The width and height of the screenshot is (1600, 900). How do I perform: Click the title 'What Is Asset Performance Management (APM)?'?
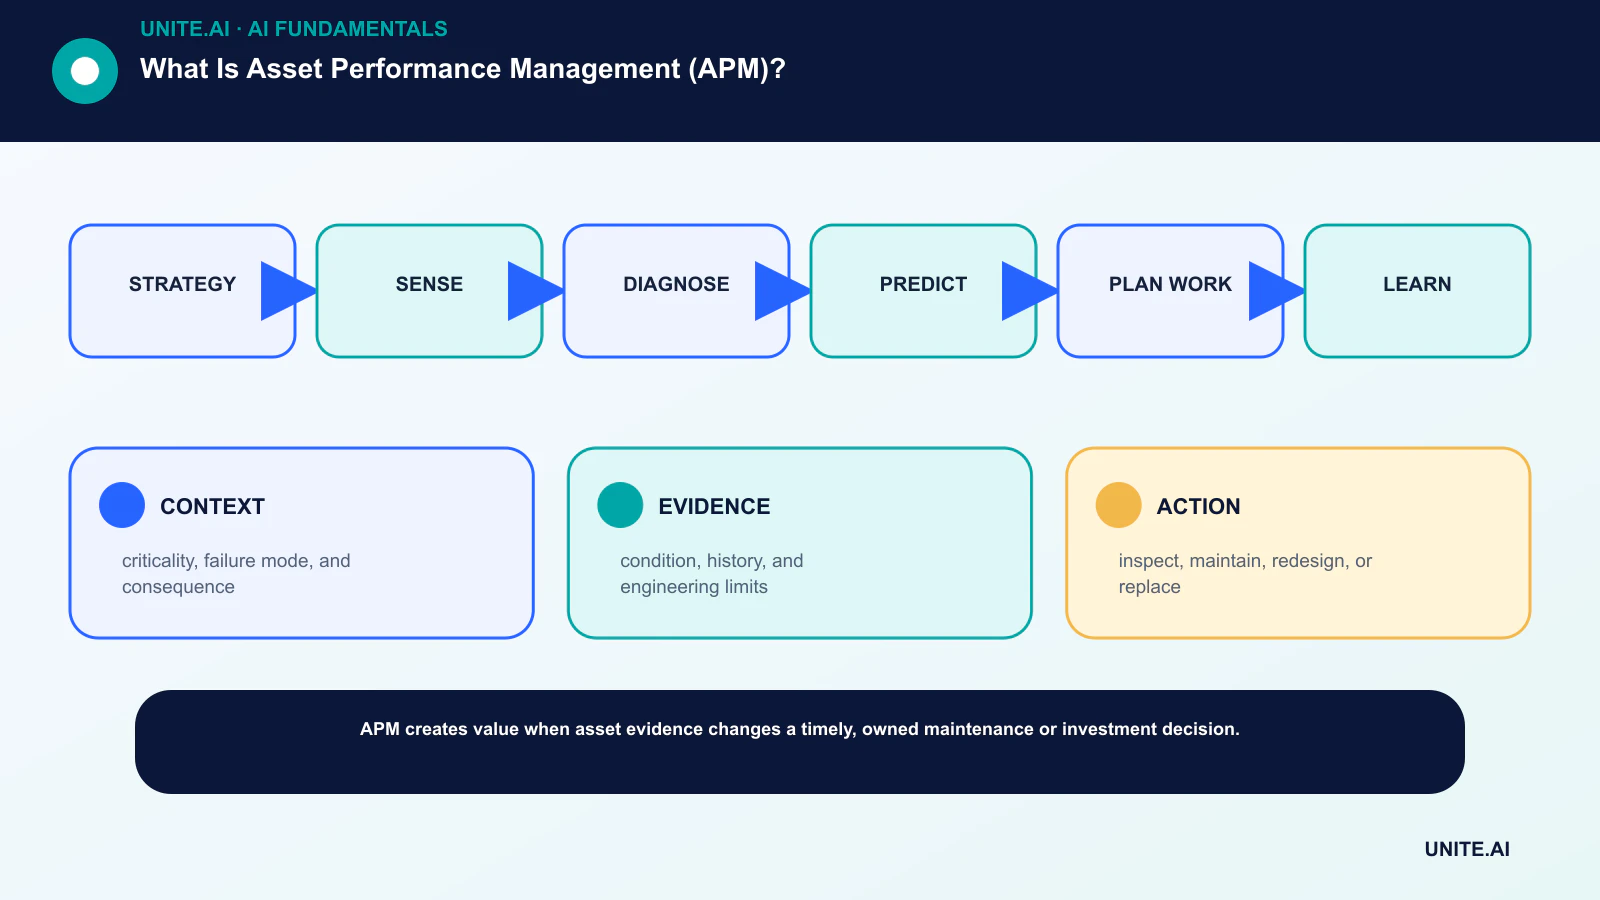(x=463, y=69)
